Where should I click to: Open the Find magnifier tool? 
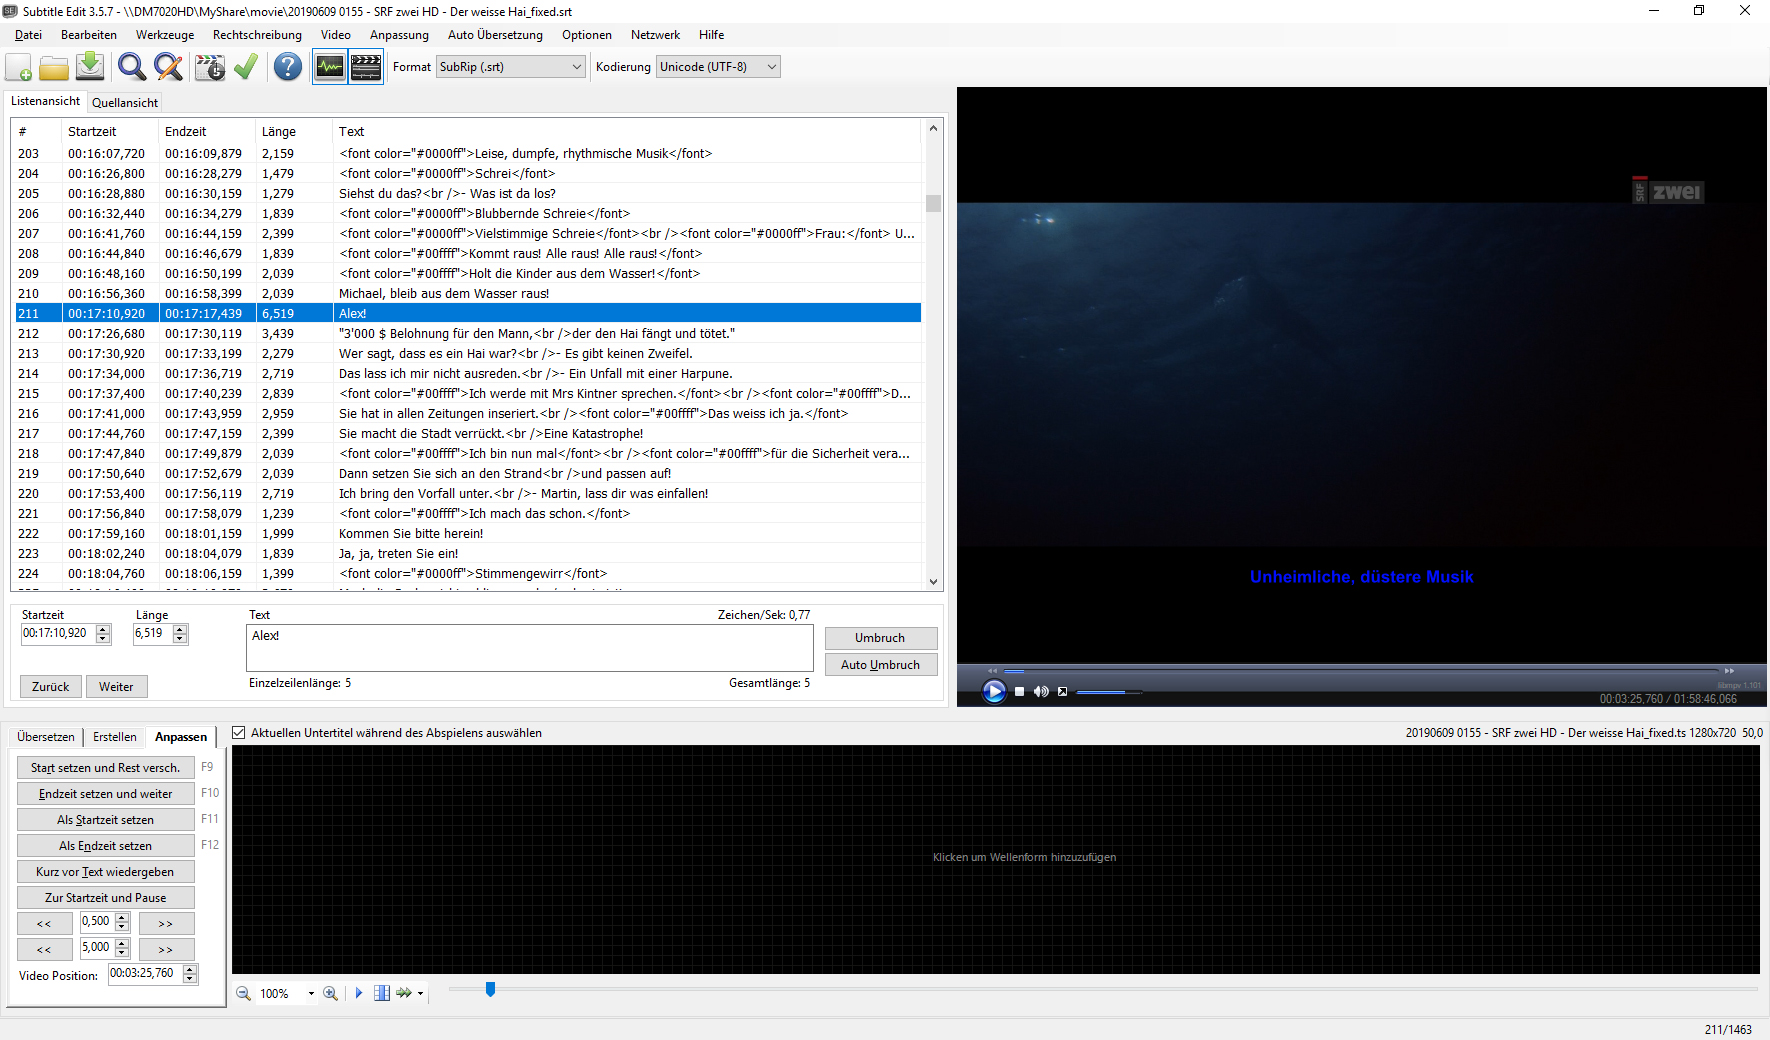131,67
